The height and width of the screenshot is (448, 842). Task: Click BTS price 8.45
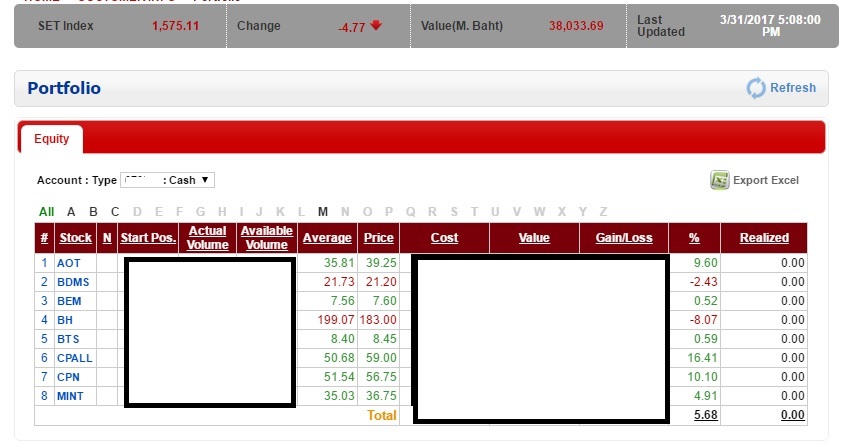pos(384,338)
